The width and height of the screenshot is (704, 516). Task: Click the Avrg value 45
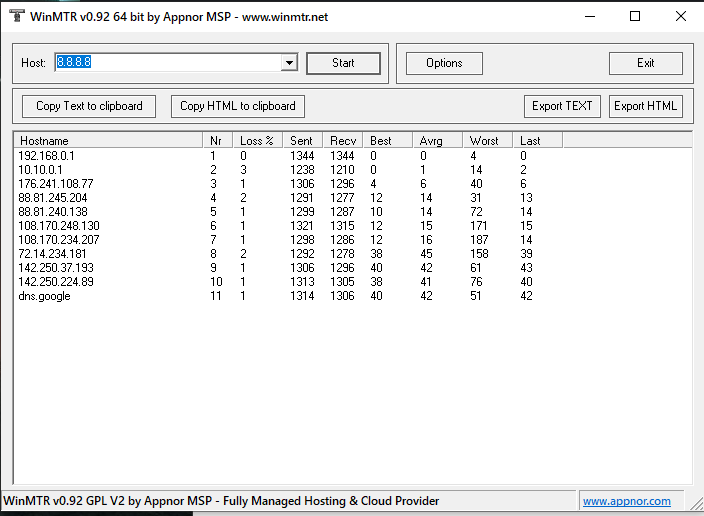(426, 254)
